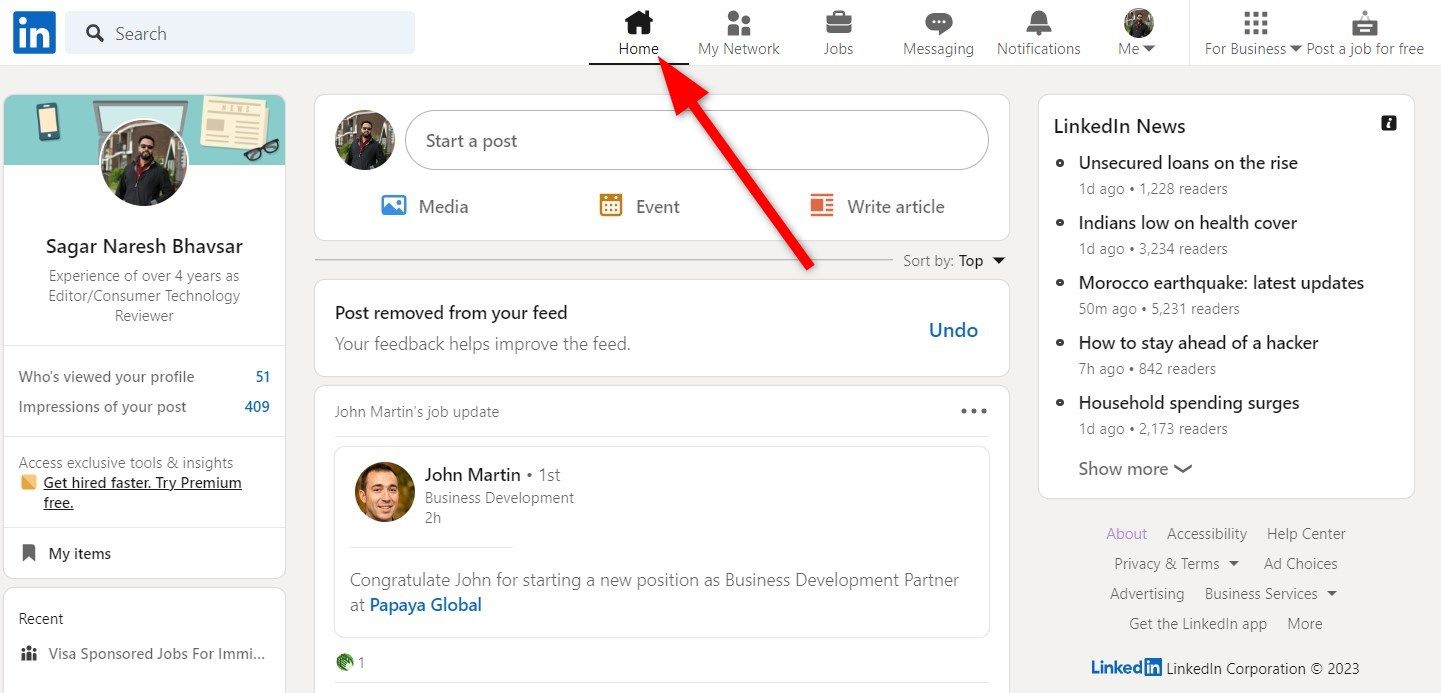Open Impressions of your post
The width and height of the screenshot is (1441, 693).
pos(103,407)
